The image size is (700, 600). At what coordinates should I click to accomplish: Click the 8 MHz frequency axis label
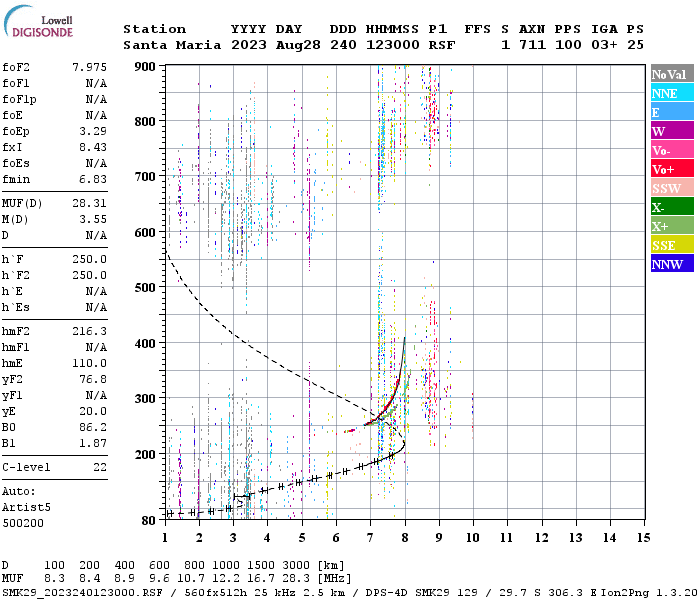pos(405,538)
